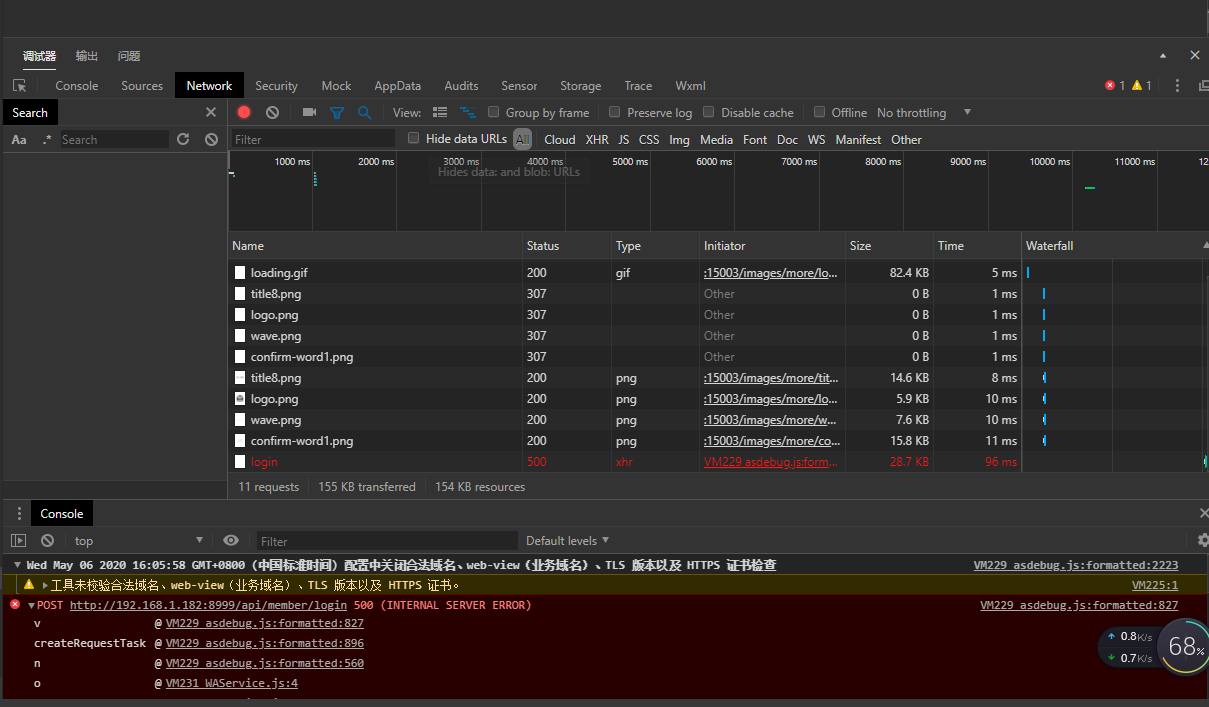Open the AppData tab
Screen dimensions: 1209x707
397,86
